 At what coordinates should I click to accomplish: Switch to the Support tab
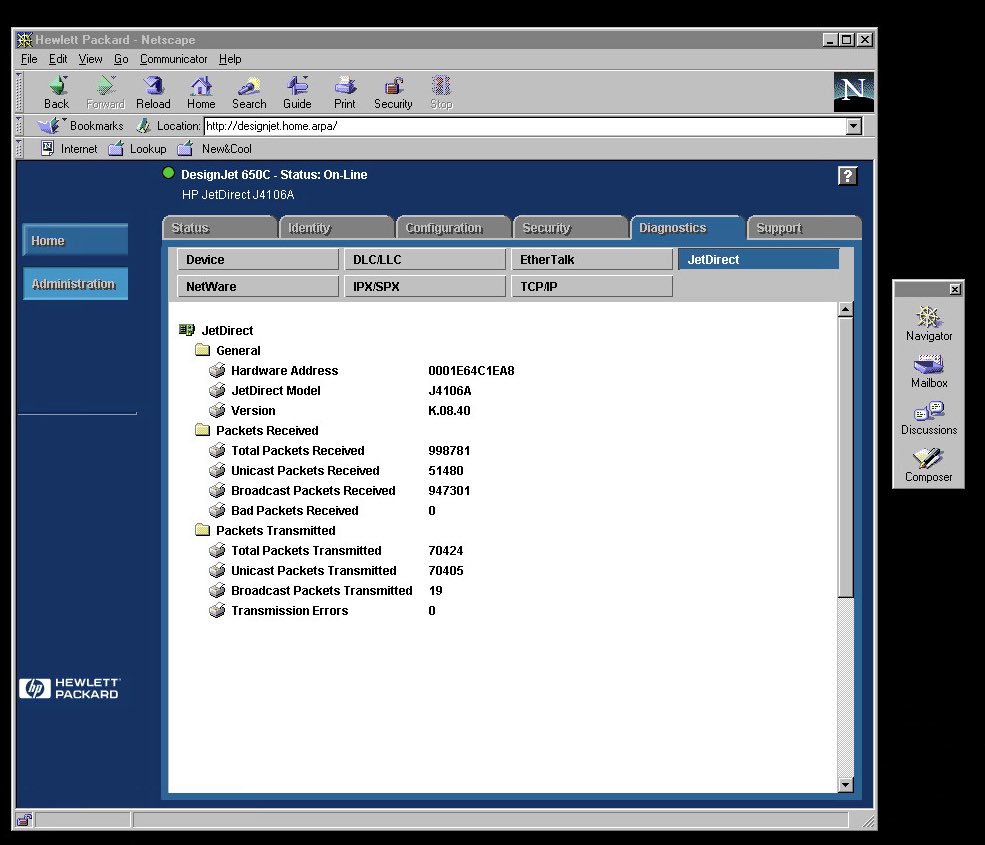[x=804, y=227]
